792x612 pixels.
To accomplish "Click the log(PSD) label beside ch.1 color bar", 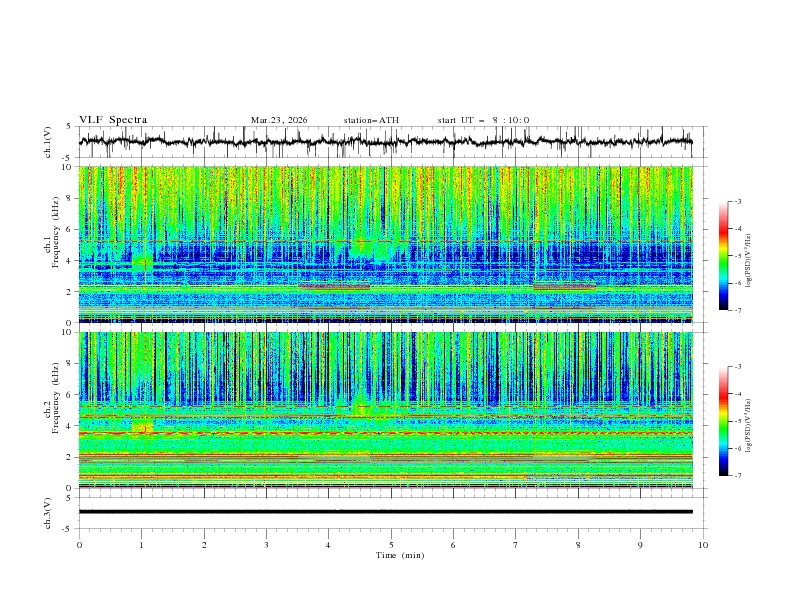I will click(x=750, y=261).
